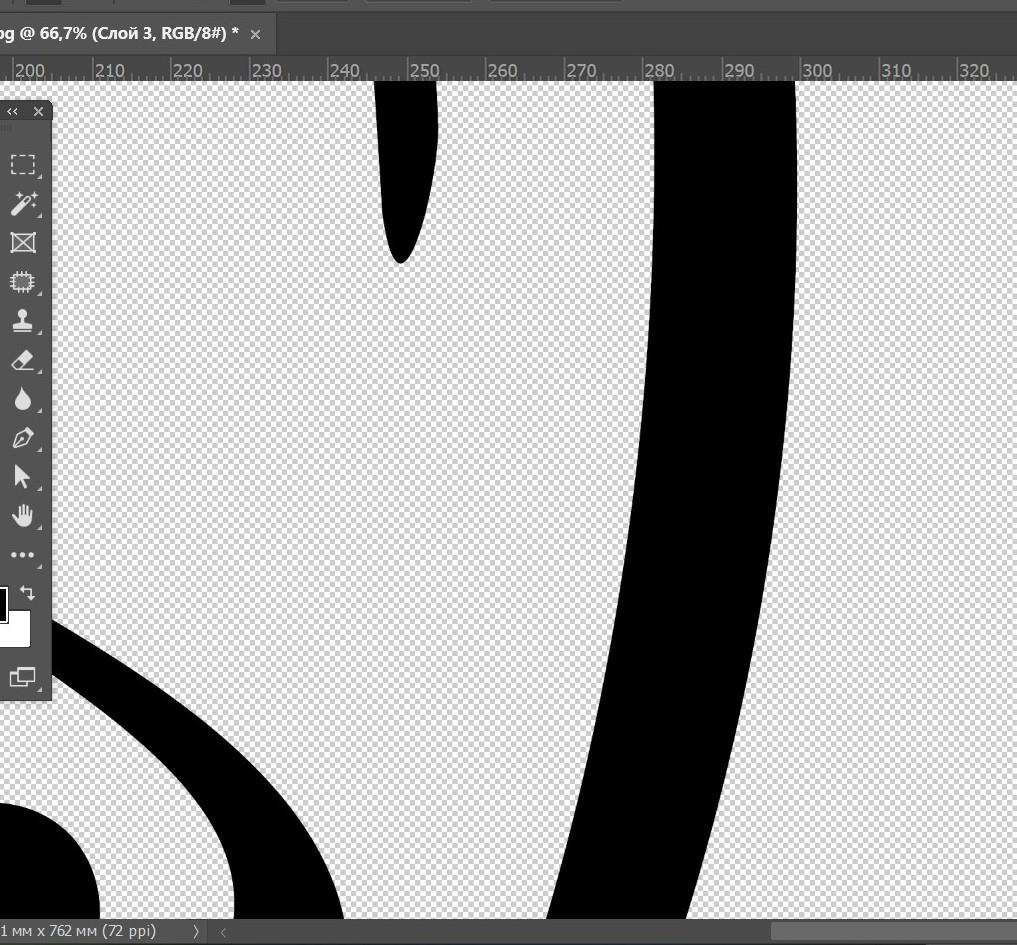This screenshot has height=945, width=1017.
Task: Activate the Hand tool
Action: coord(22,516)
